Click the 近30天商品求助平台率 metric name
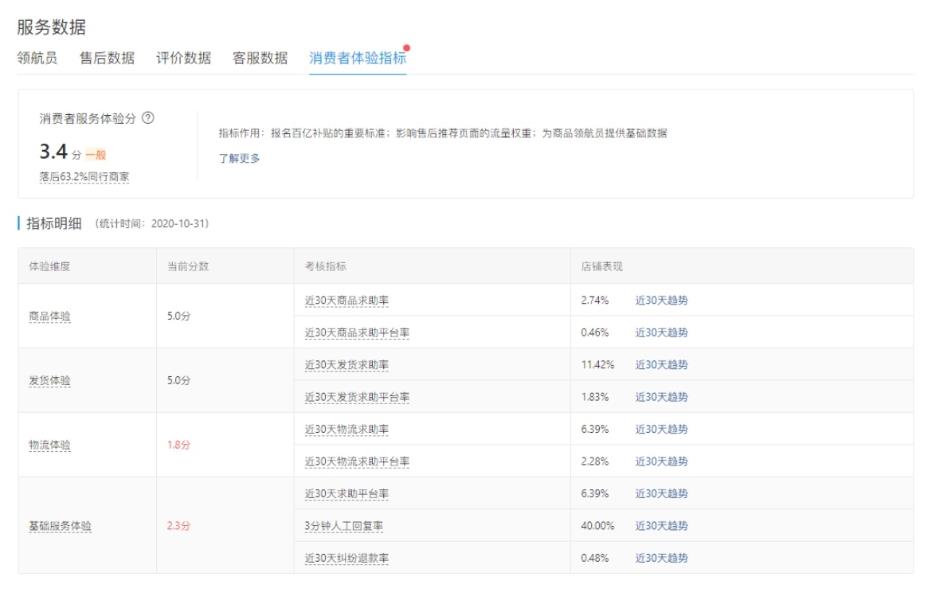Screen dimensions: 930x591 pos(357,333)
